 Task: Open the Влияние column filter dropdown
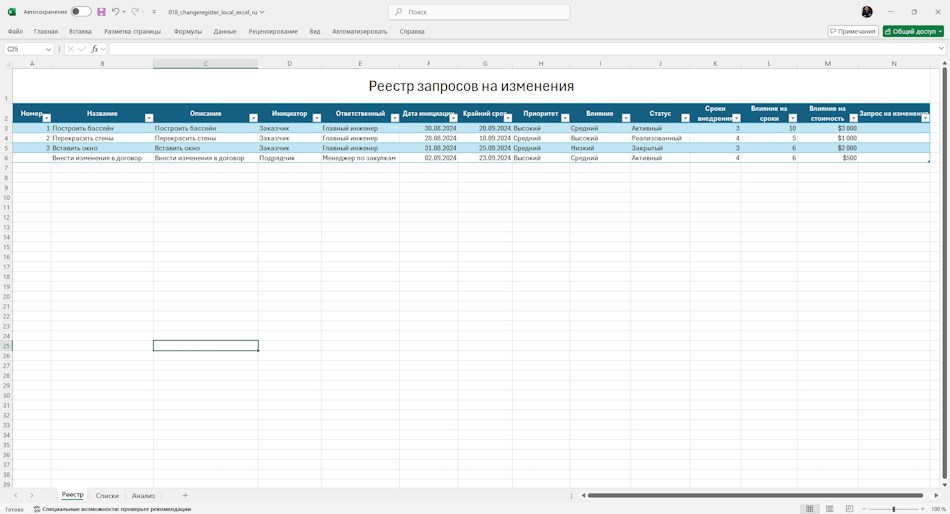coord(626,118)
